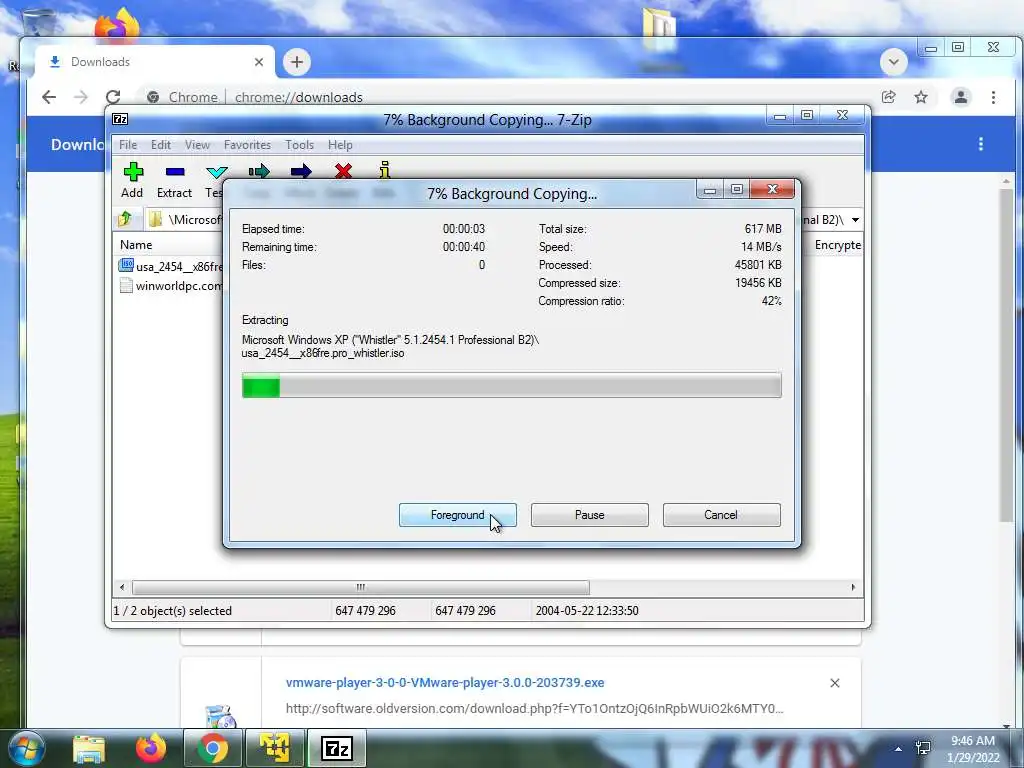Click the vmware-player source URL link
The height and width of the screenshot is (768, 1024).
[x=534, y=709]
